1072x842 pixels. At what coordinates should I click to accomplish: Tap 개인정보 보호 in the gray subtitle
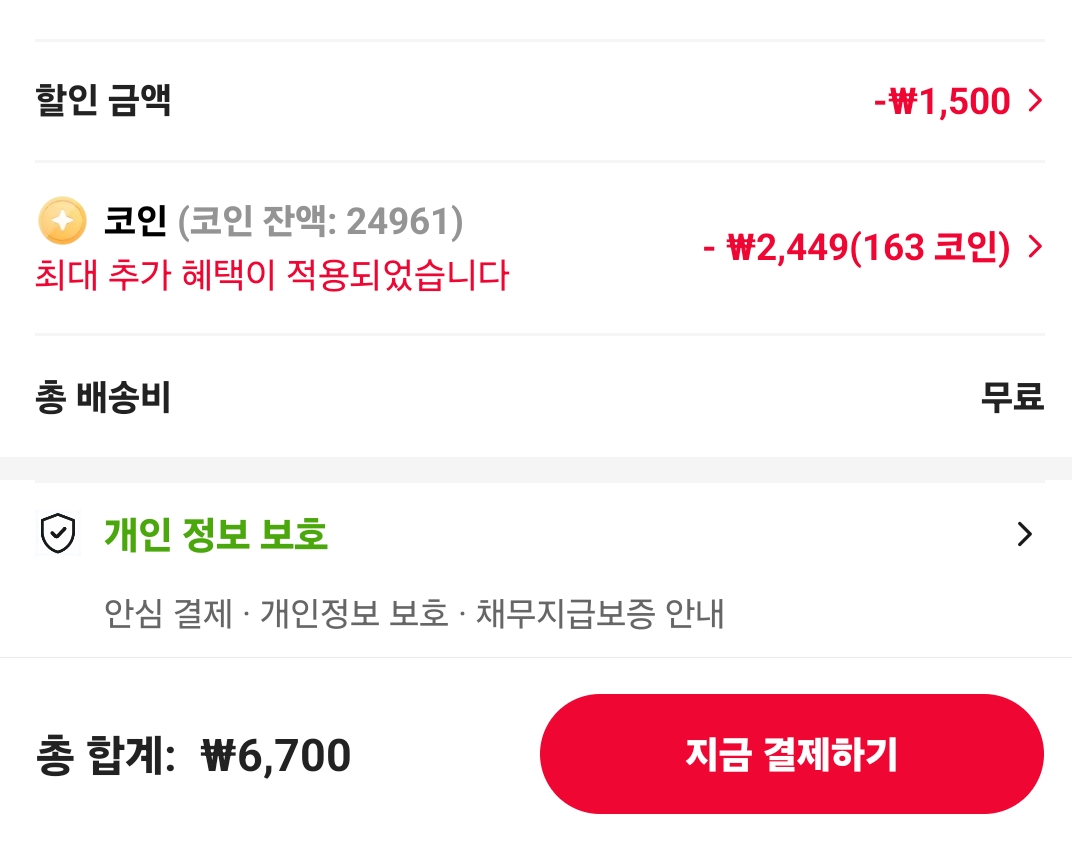[354, 613]
